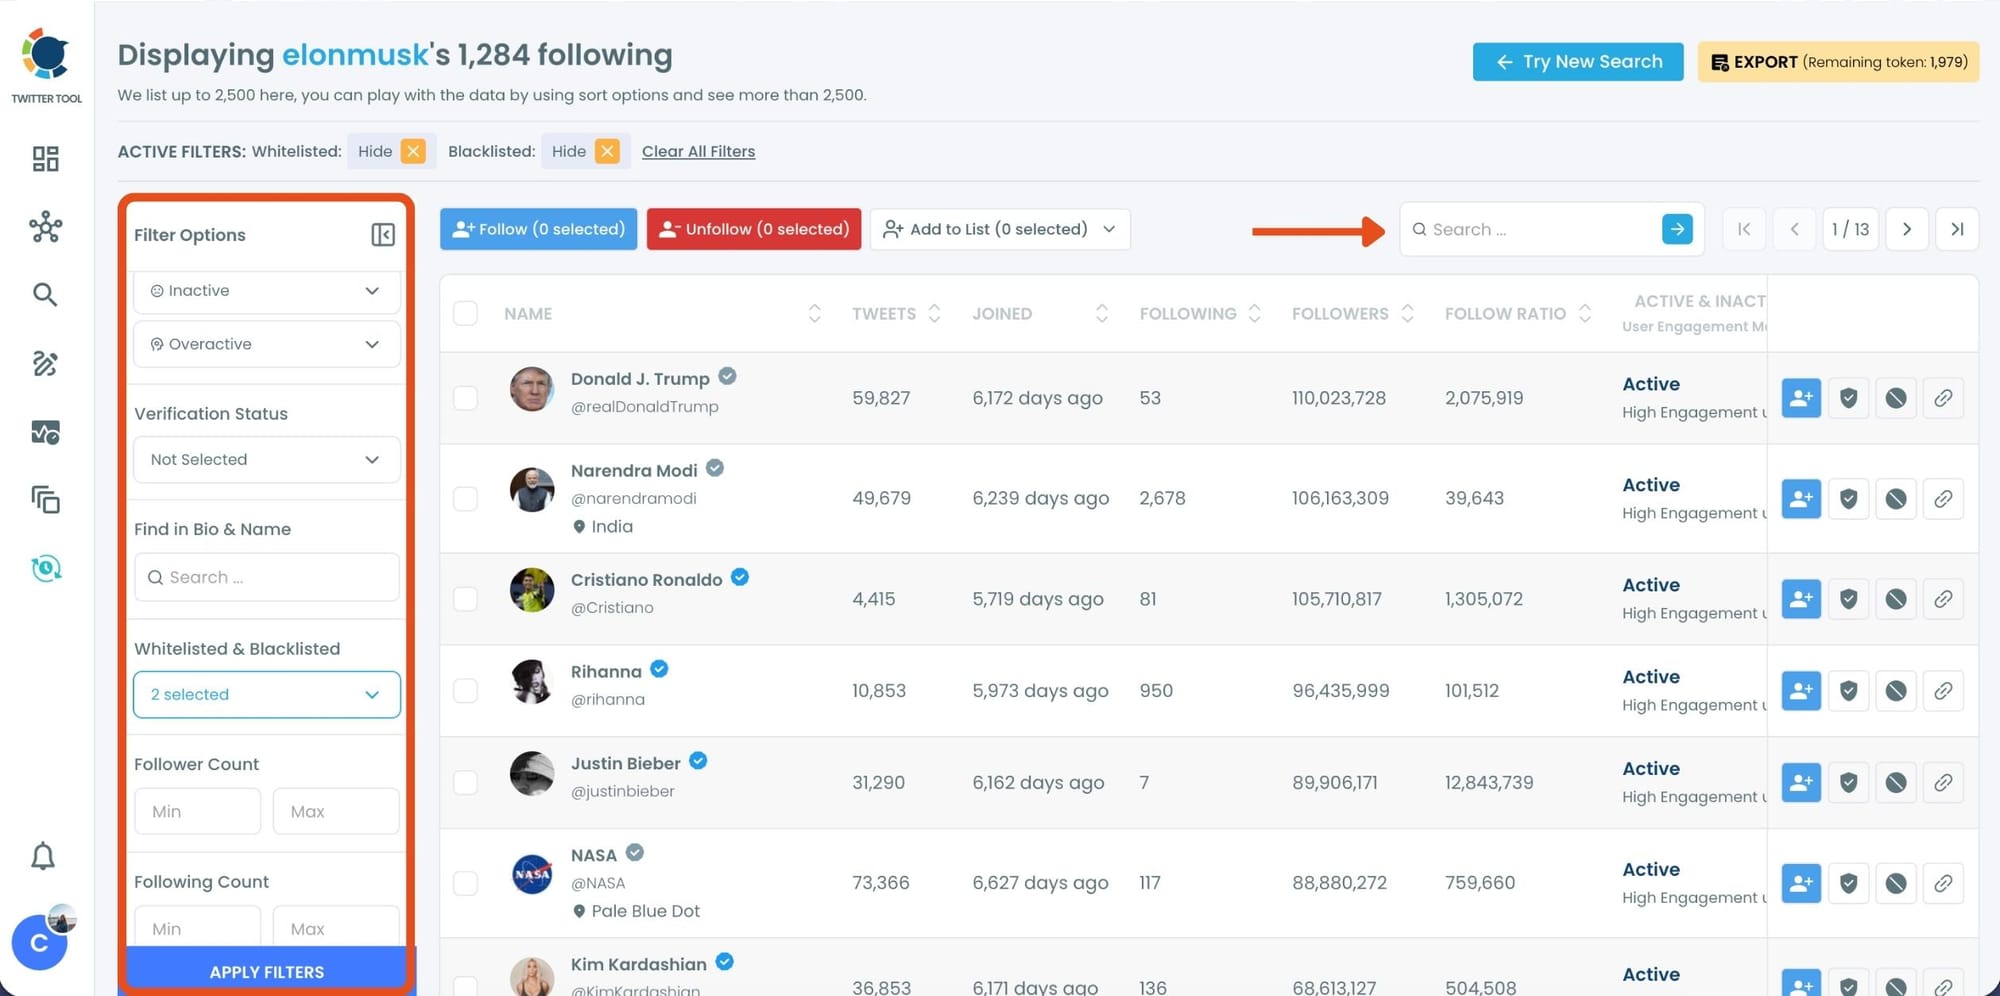Blacklist NASA using the block icon
This screenshot has height=996, width=2000.
click(1896, 882)
